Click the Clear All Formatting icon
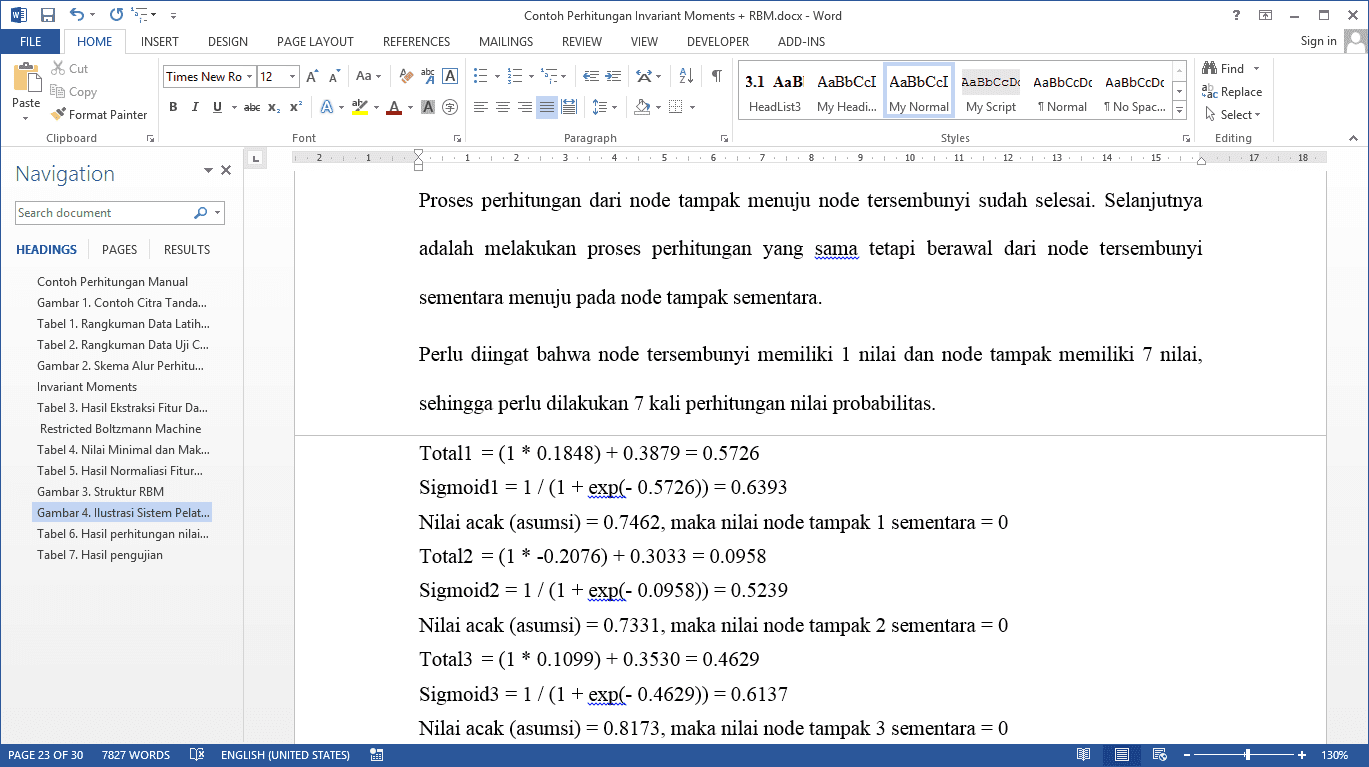 pos(406,76)
